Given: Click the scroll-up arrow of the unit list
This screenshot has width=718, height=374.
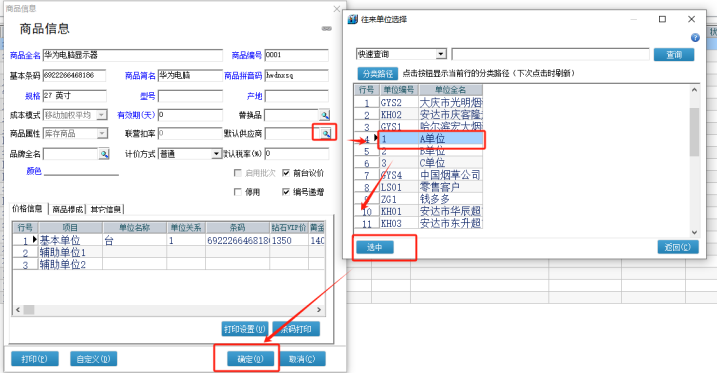Looking at the screenshot, I should (694, 90).
